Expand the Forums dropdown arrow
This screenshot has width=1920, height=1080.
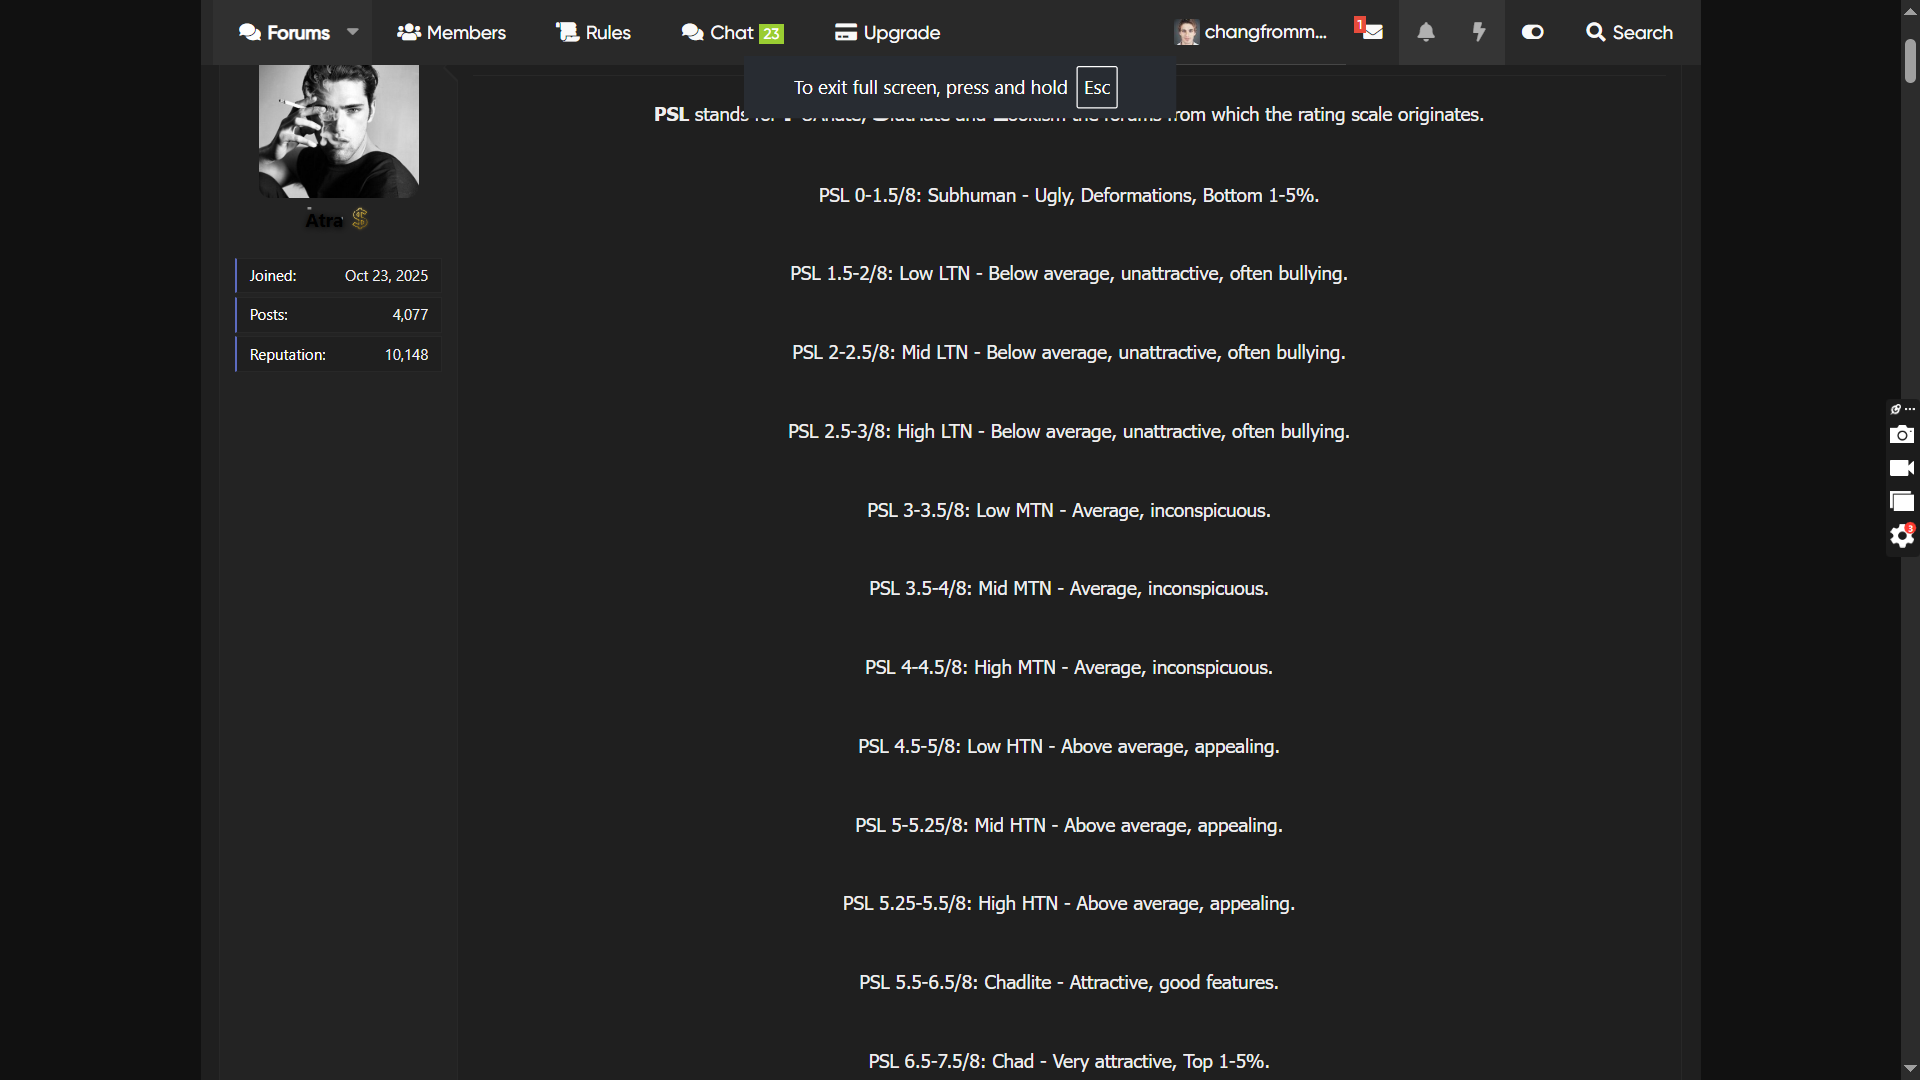pos(353,32)
